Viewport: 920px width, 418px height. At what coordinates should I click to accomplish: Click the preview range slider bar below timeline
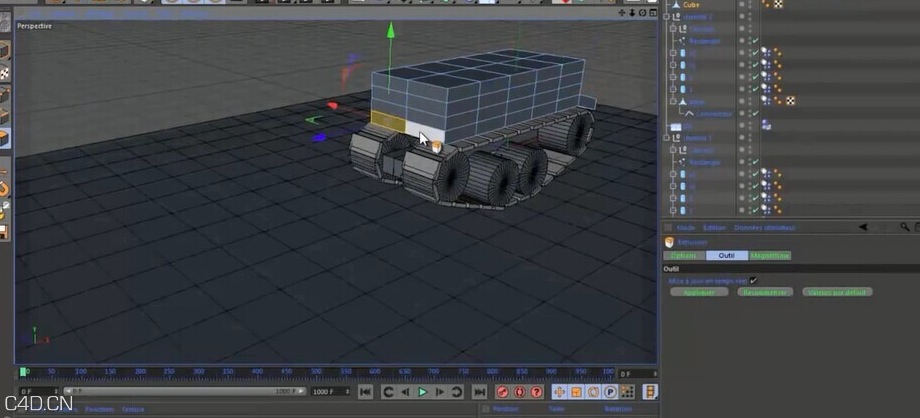point(184,392)
